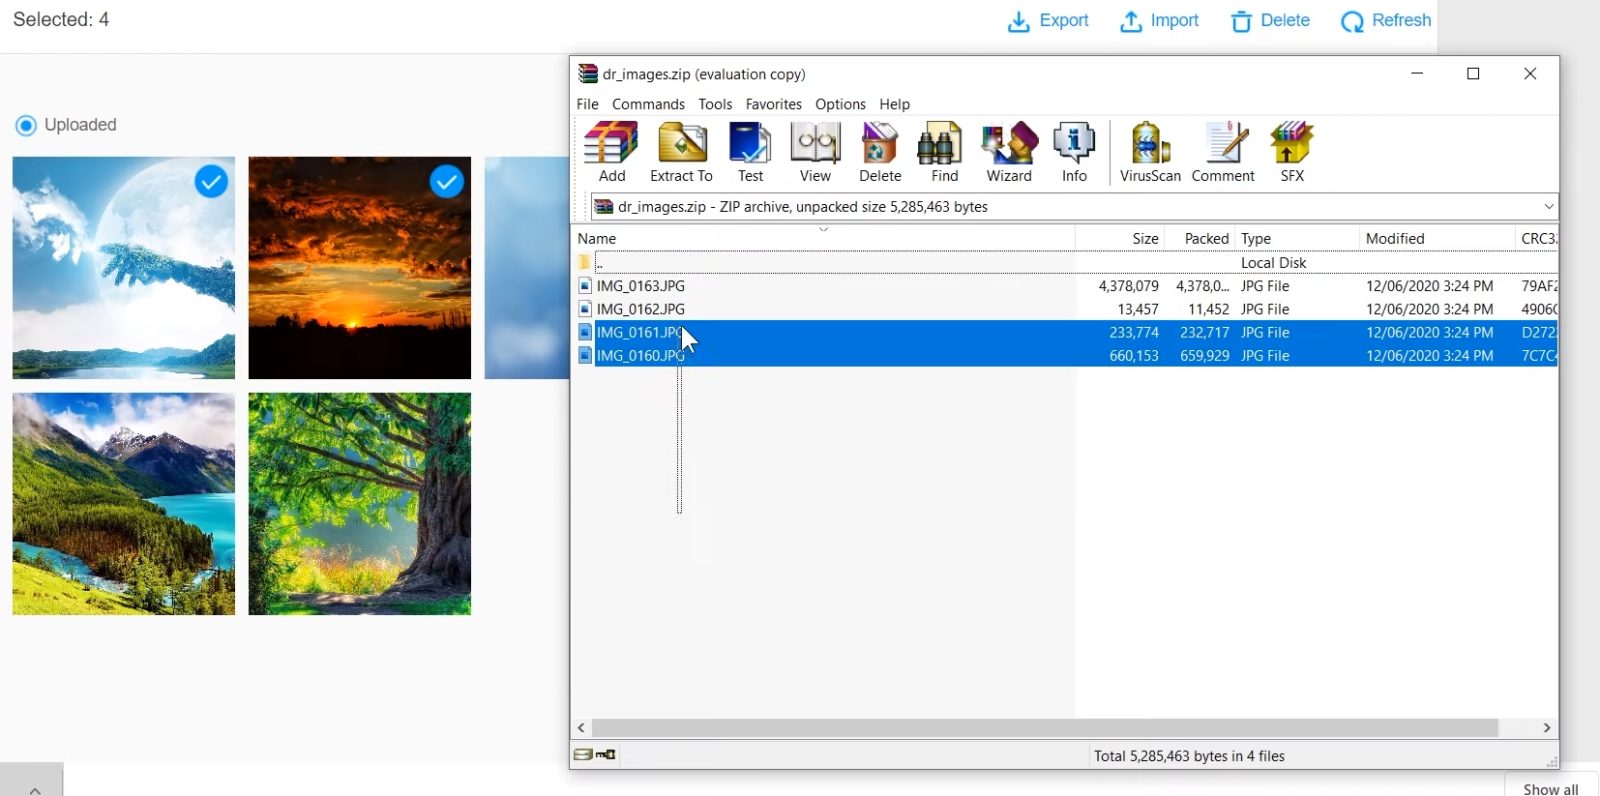
Task: Click Show all in downloads bar
Action: (1550, 789)
